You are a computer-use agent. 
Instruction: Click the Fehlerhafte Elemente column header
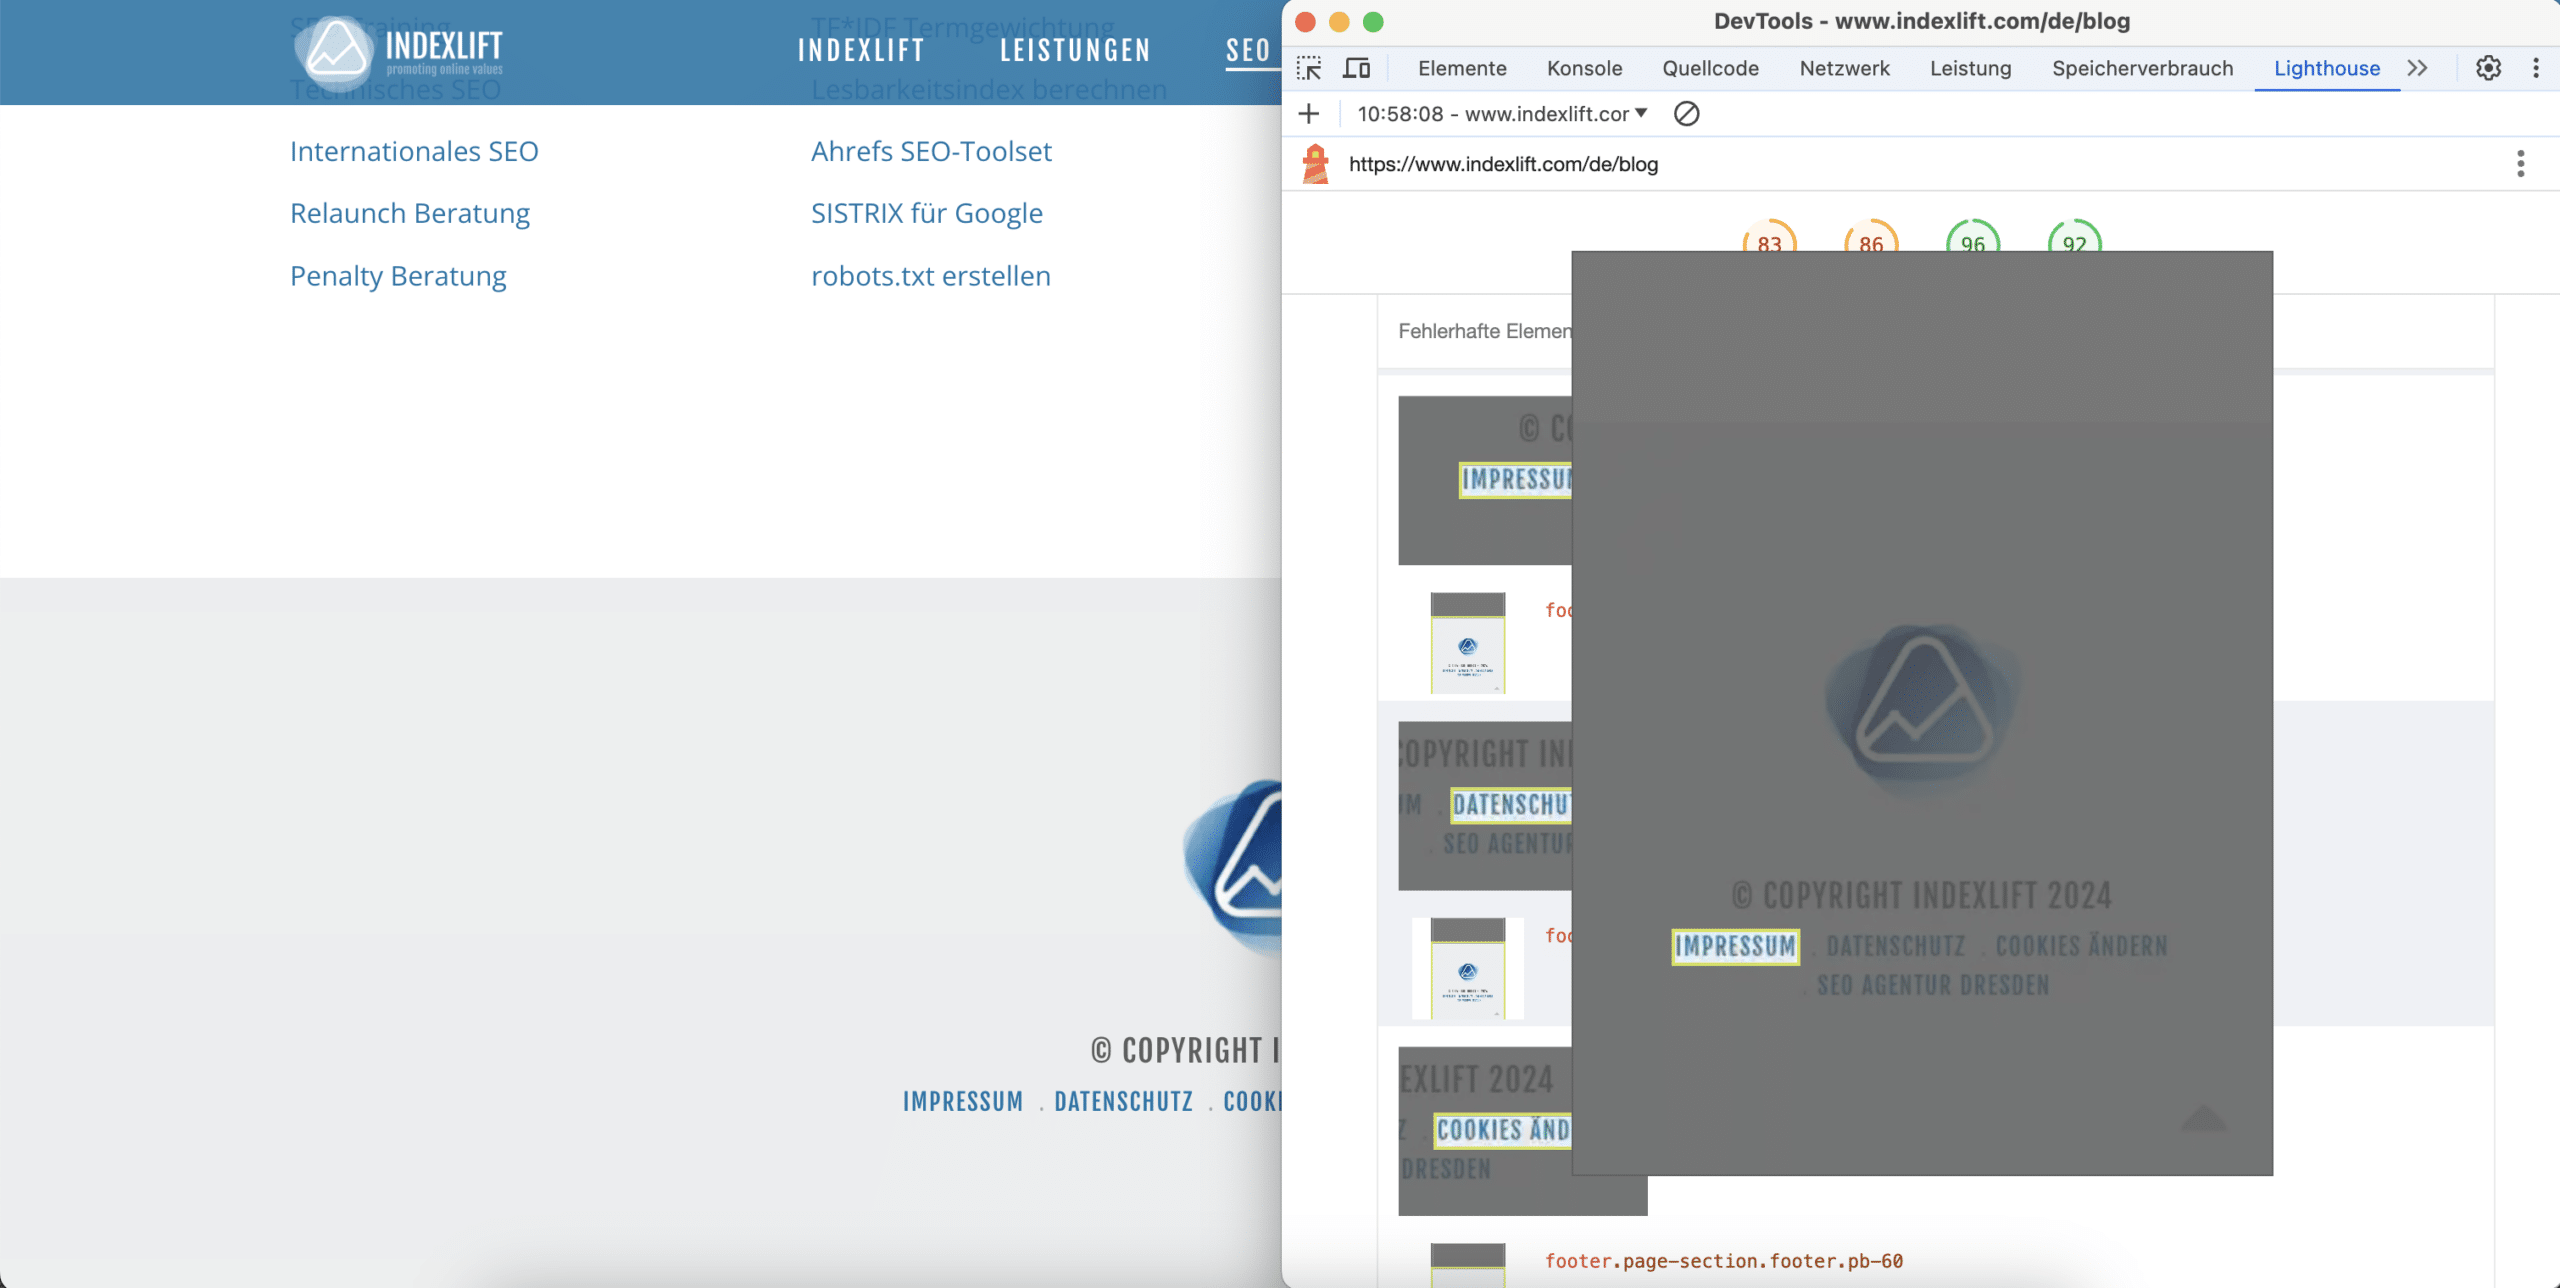tap(1485, 331)
